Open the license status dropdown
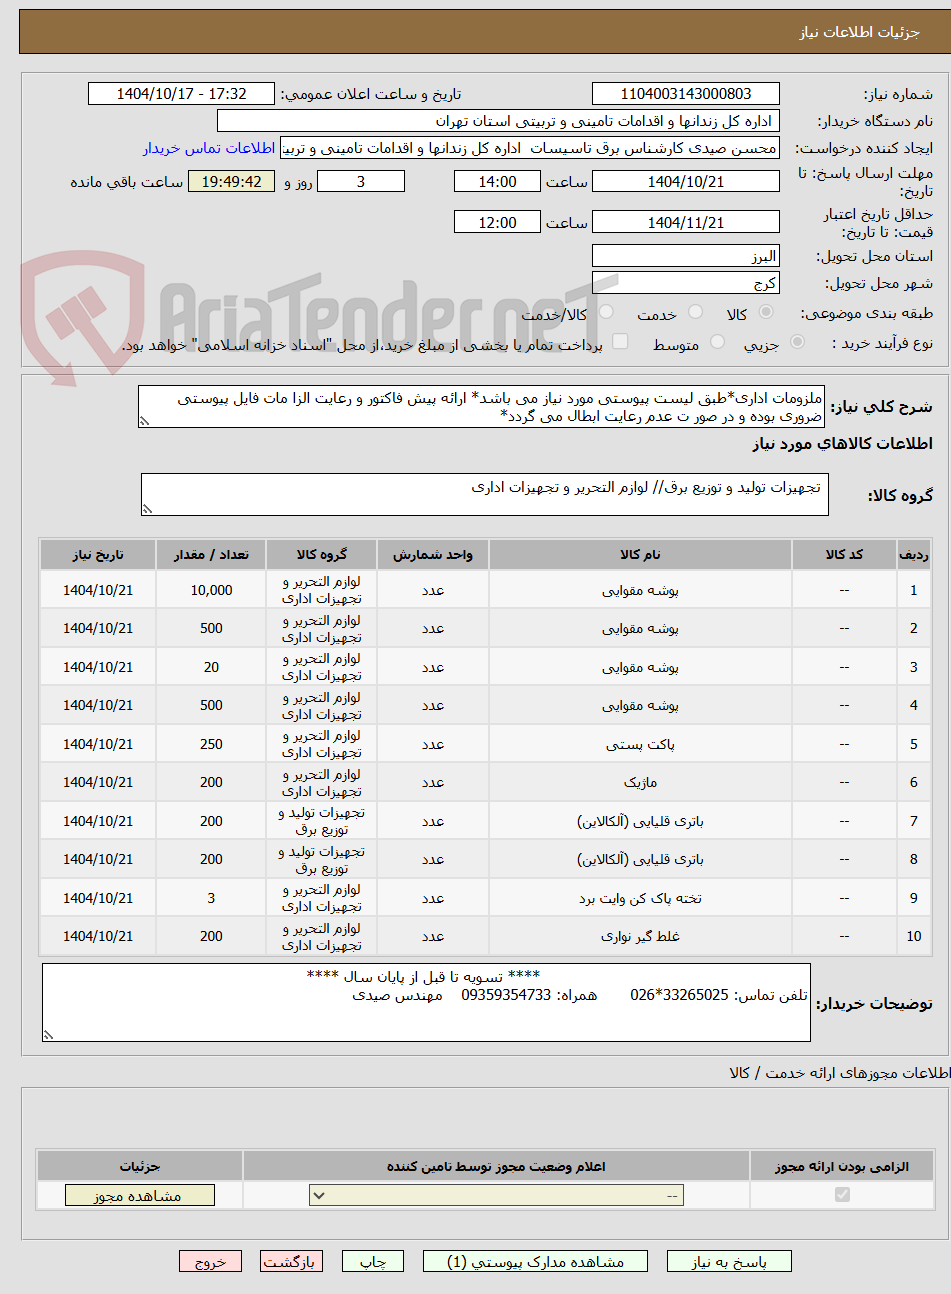The image size is (951, 1294). pos(497,1195)
